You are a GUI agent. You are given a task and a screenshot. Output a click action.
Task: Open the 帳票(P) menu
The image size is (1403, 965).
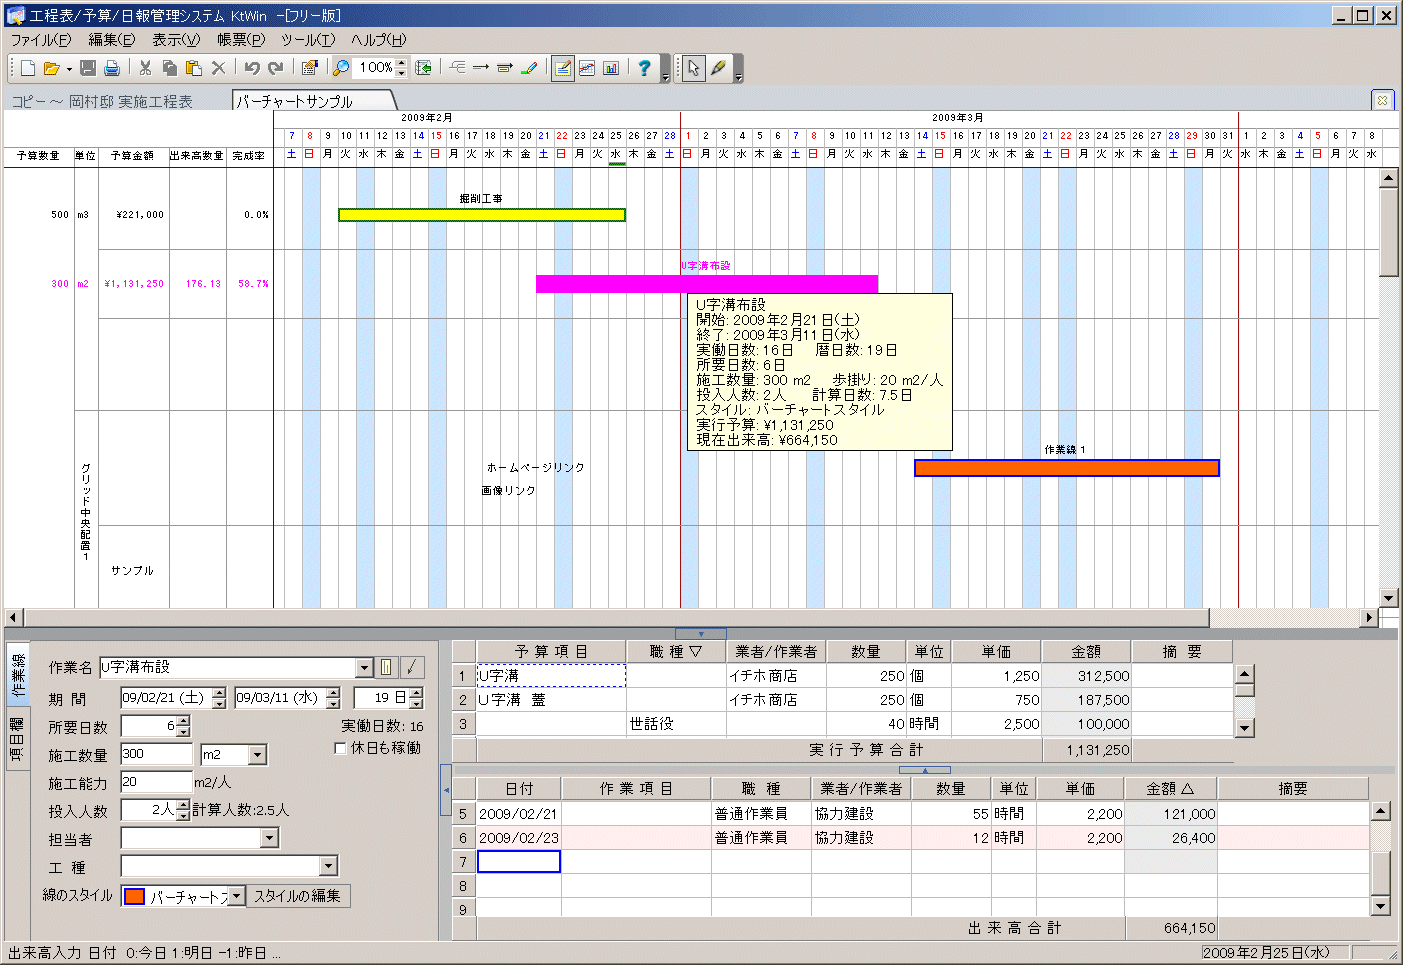(240, 40)
